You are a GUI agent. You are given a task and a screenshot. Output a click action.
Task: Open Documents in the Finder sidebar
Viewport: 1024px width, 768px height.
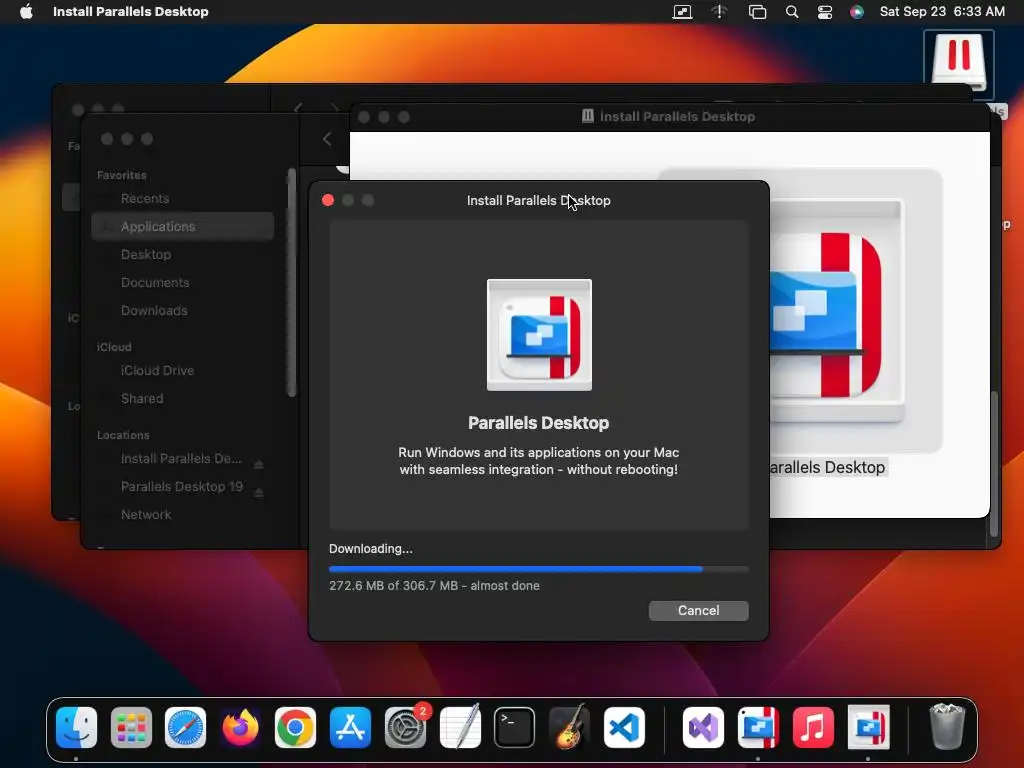155,283
